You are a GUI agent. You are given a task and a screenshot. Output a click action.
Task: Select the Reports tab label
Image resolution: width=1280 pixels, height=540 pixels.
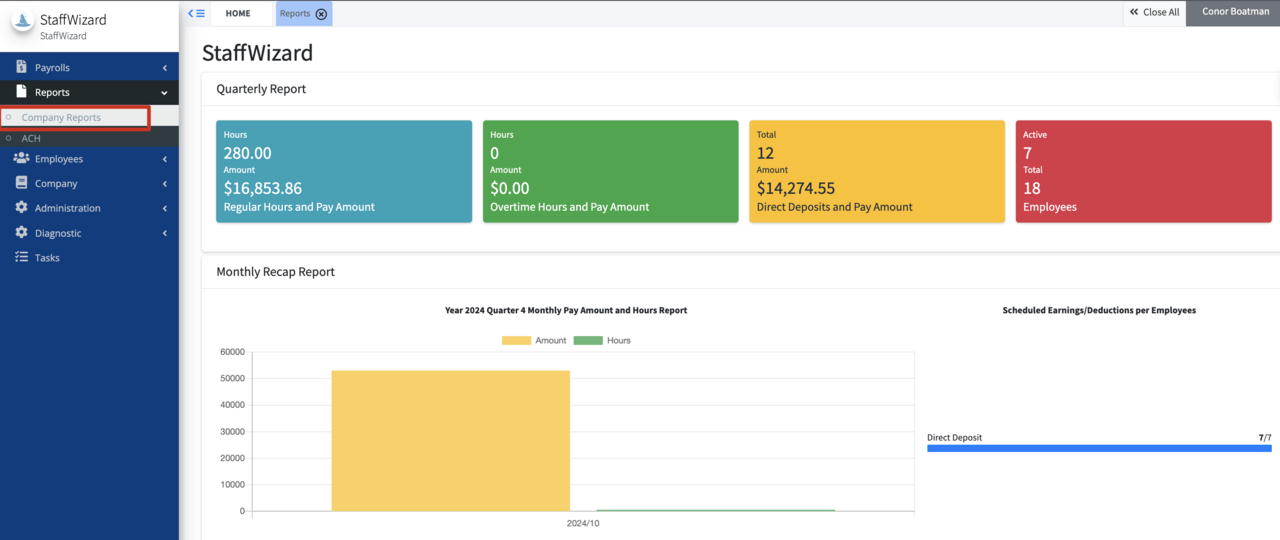pos(295,14)
